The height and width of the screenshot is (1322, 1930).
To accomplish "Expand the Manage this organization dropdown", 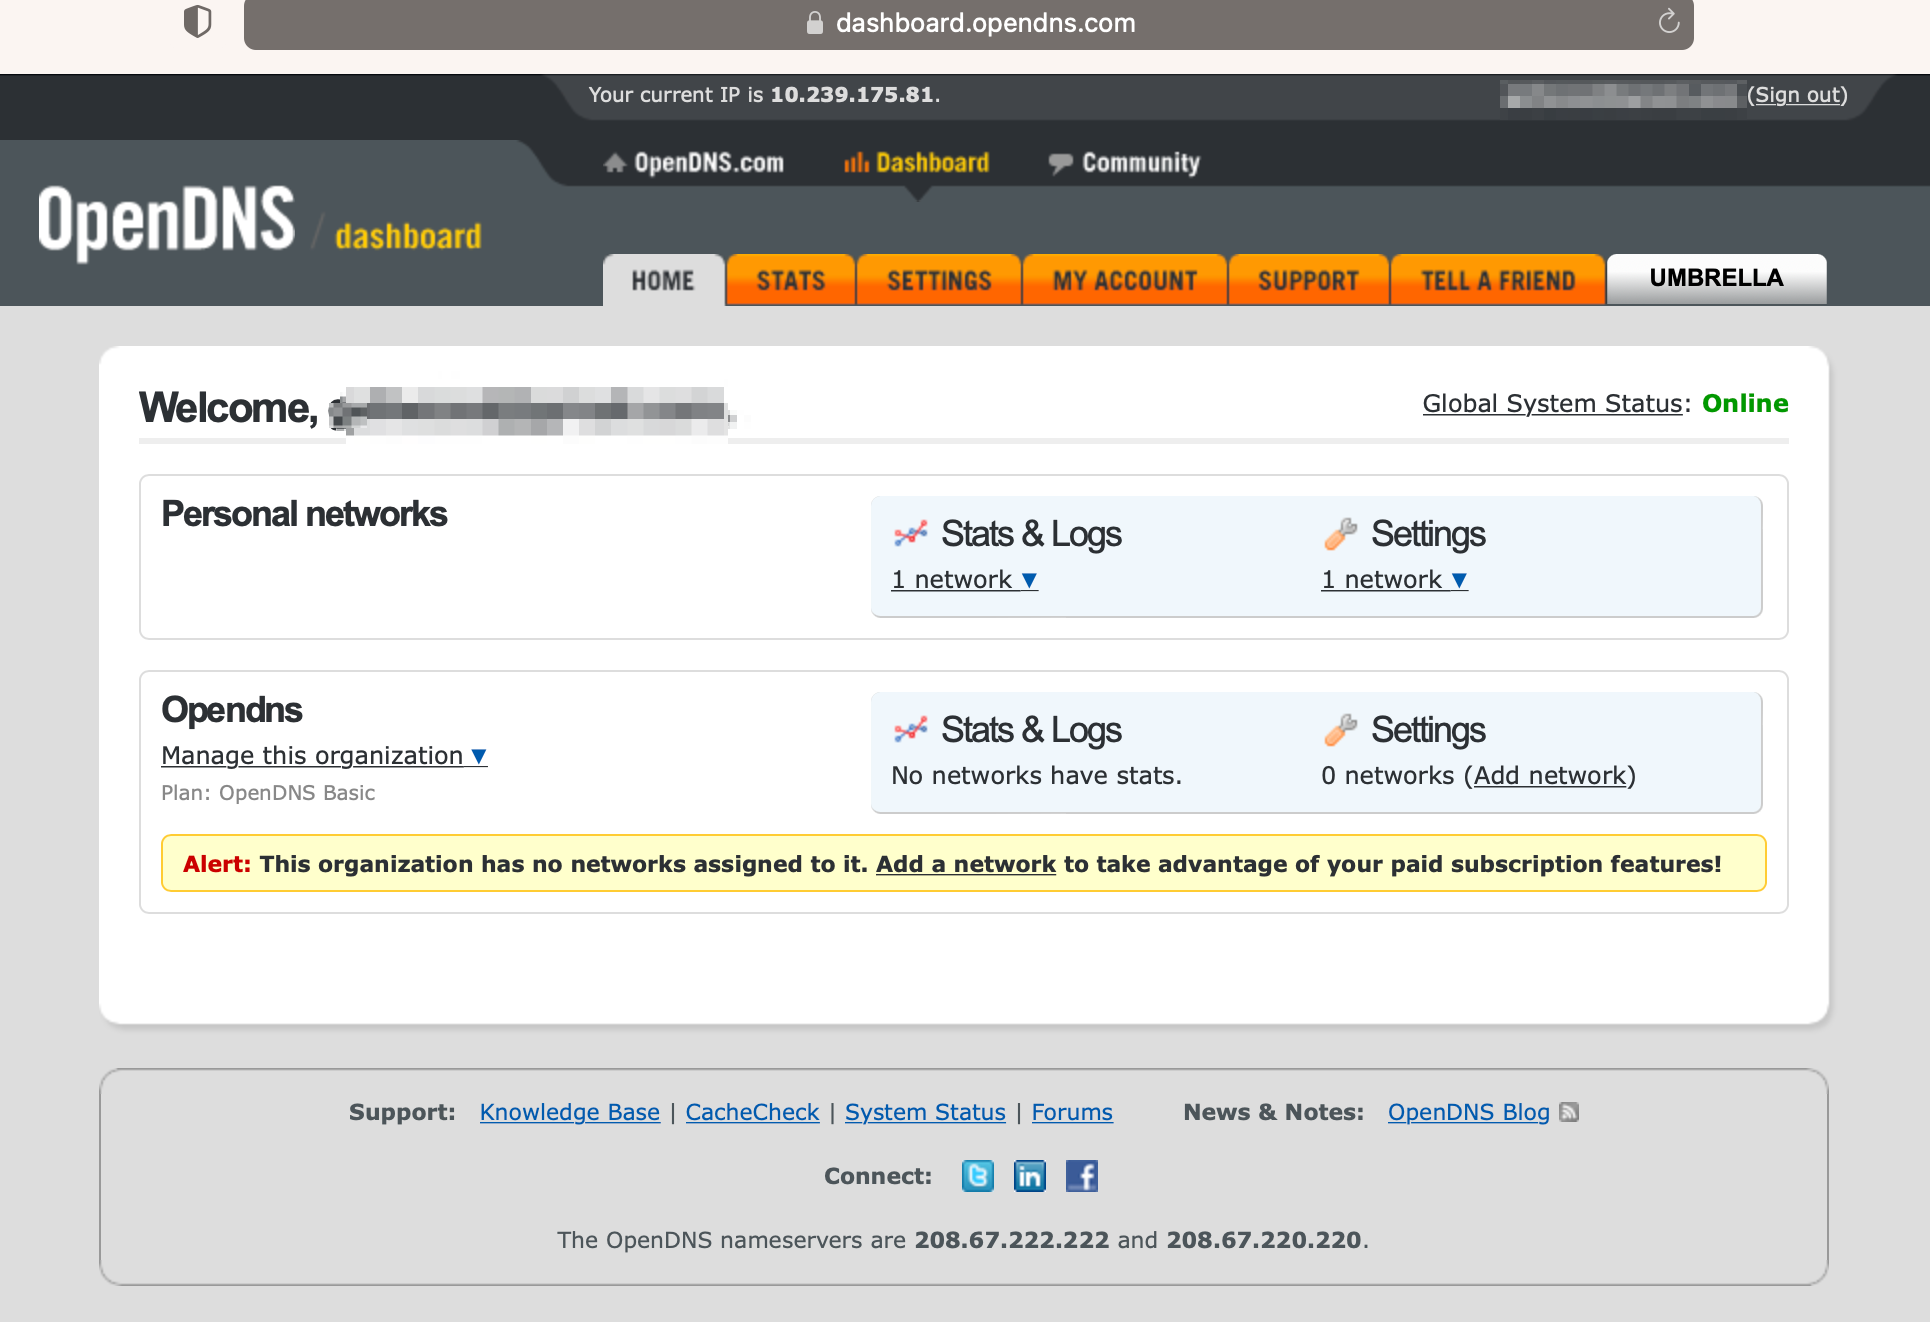I will point(324,756).
